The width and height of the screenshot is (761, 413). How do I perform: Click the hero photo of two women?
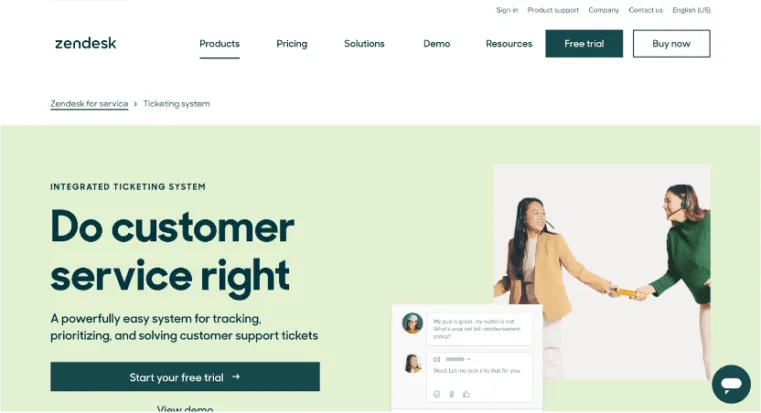pos(602,272)
